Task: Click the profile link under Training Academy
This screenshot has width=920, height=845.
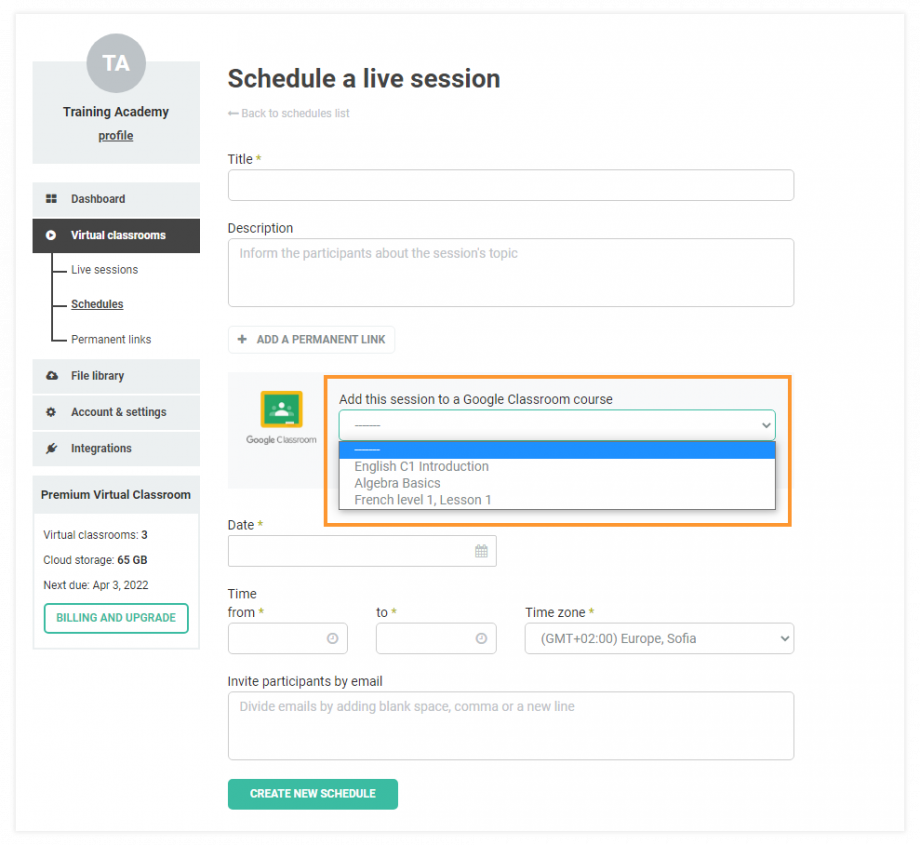Action: point(115,135)
